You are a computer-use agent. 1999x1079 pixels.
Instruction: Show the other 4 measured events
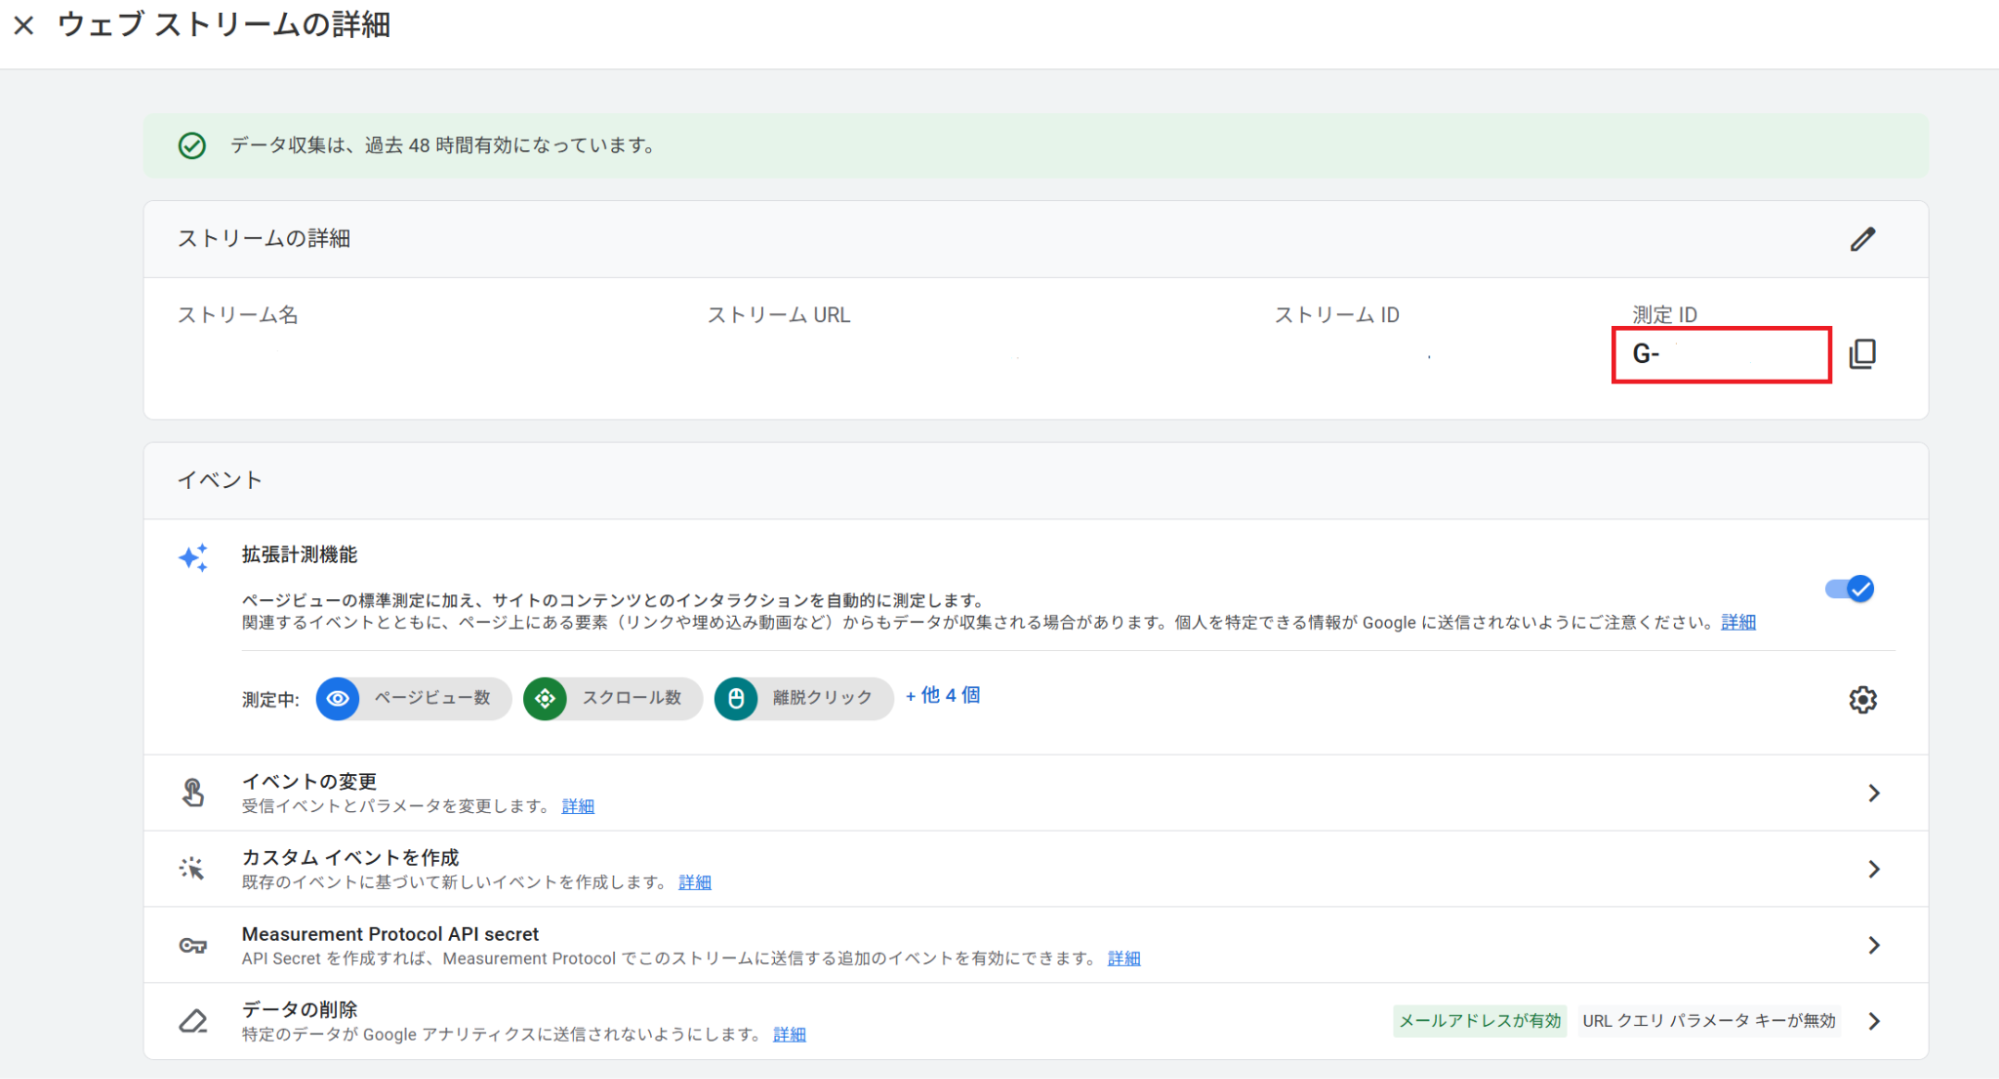click(x=942, y=695)
